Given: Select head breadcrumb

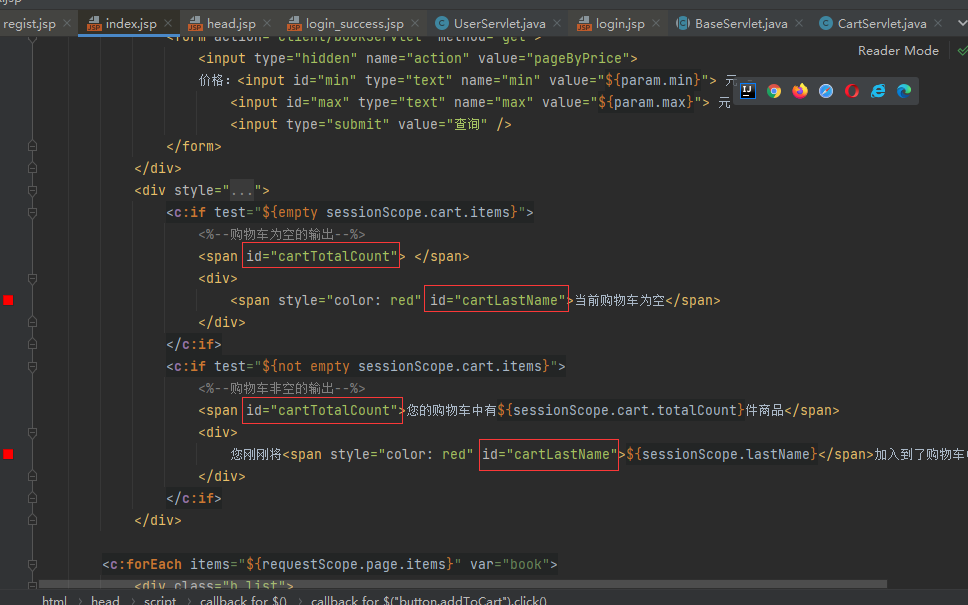Looking at the screenshot, I should point(105,600).
